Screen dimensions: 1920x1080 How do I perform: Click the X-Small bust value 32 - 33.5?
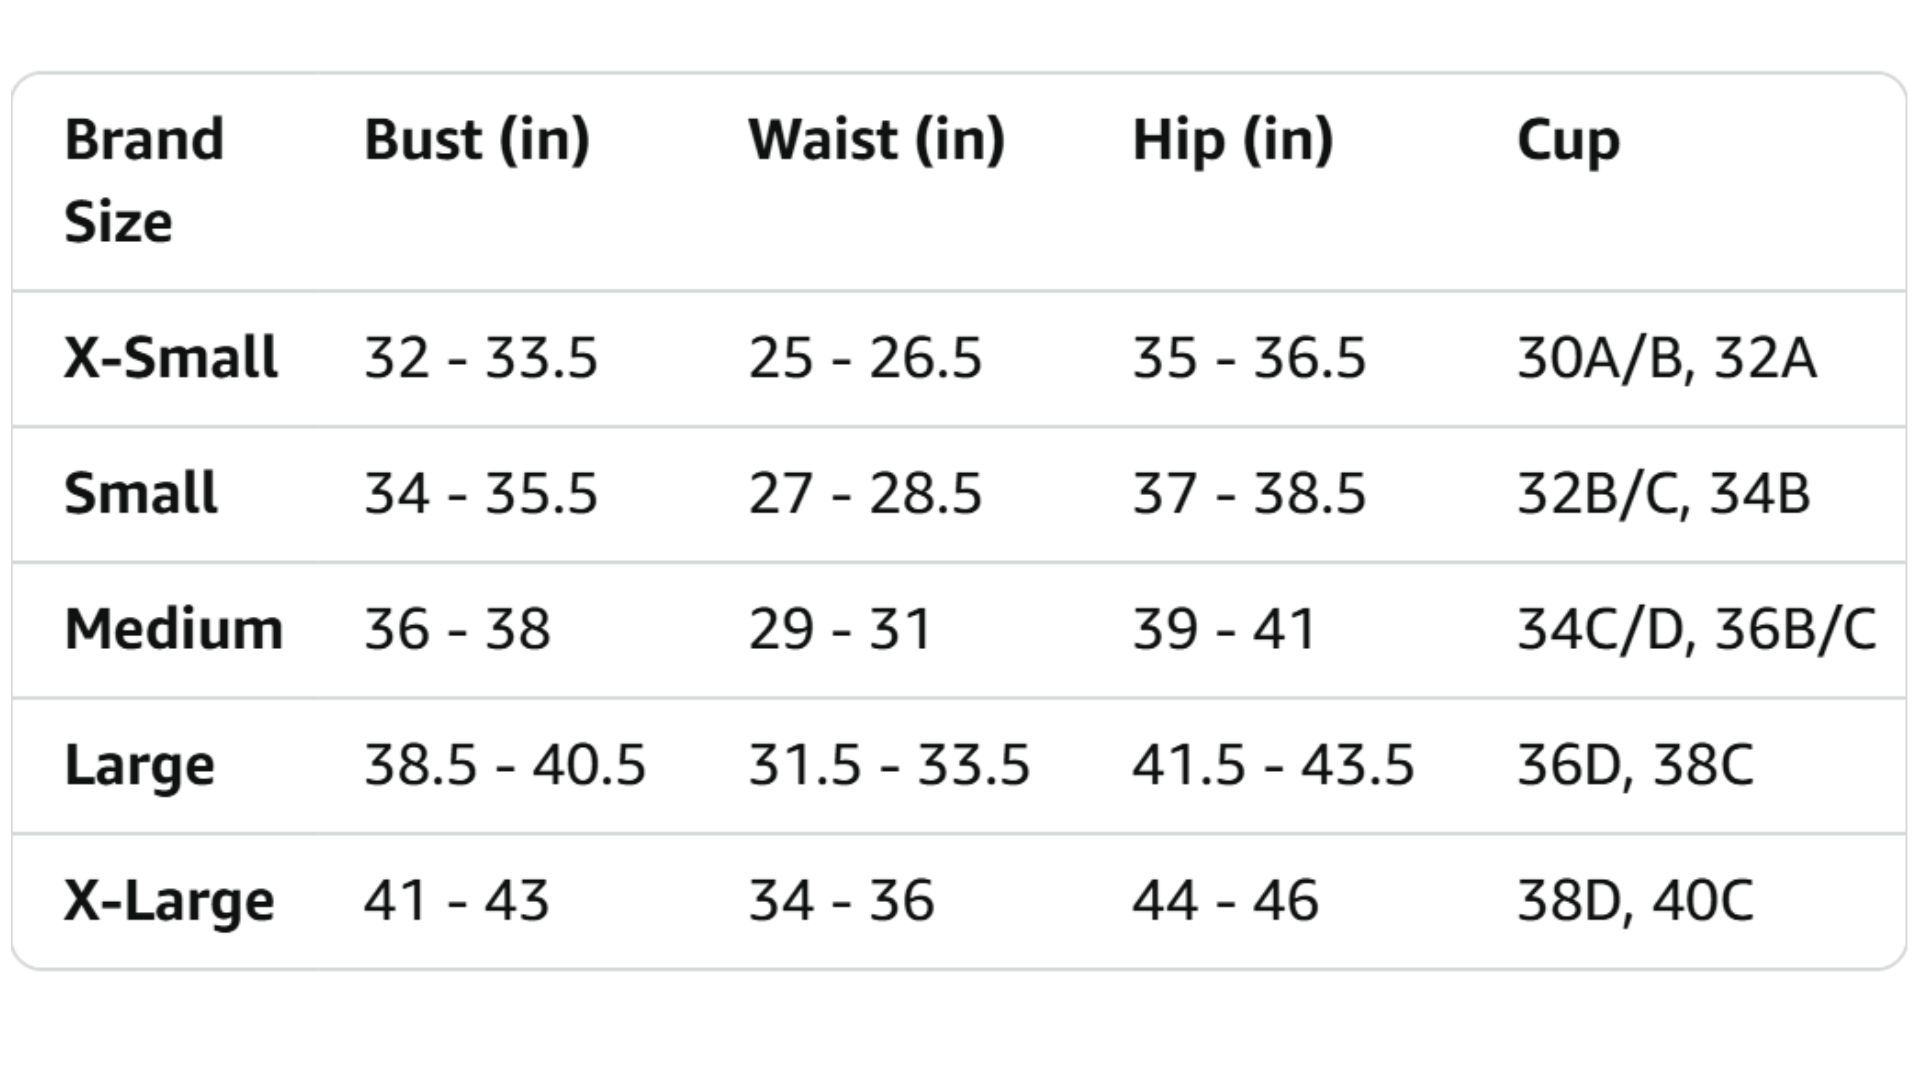(480, 358)
